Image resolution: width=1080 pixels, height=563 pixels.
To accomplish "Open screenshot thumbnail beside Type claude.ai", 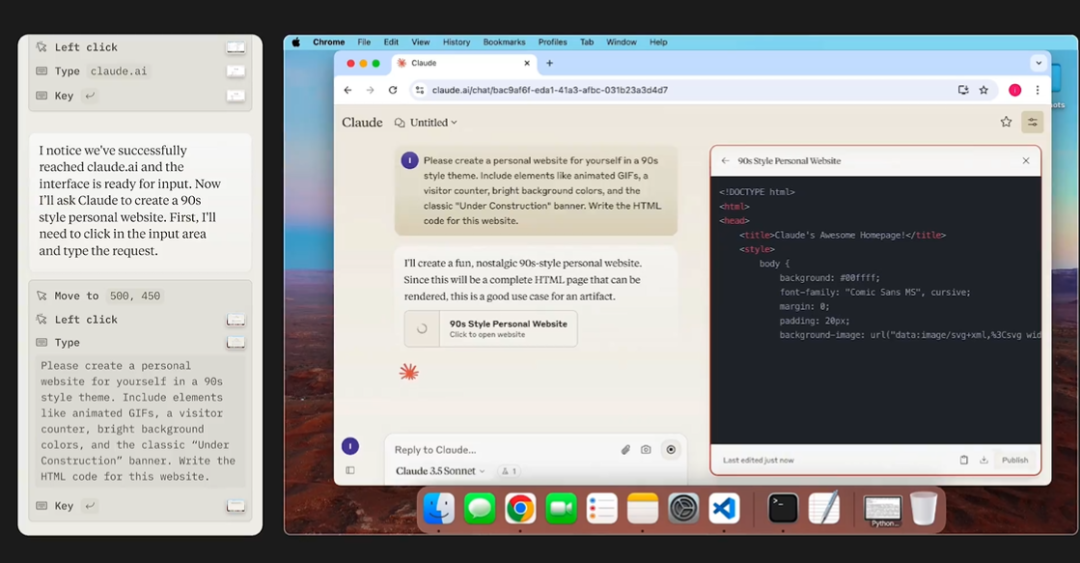I will tap(236, 71).
